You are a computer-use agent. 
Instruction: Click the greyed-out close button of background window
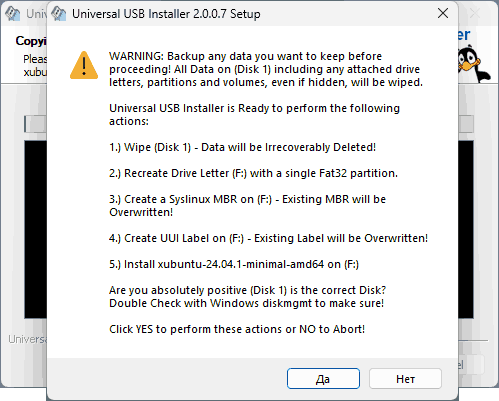(475, 14)
